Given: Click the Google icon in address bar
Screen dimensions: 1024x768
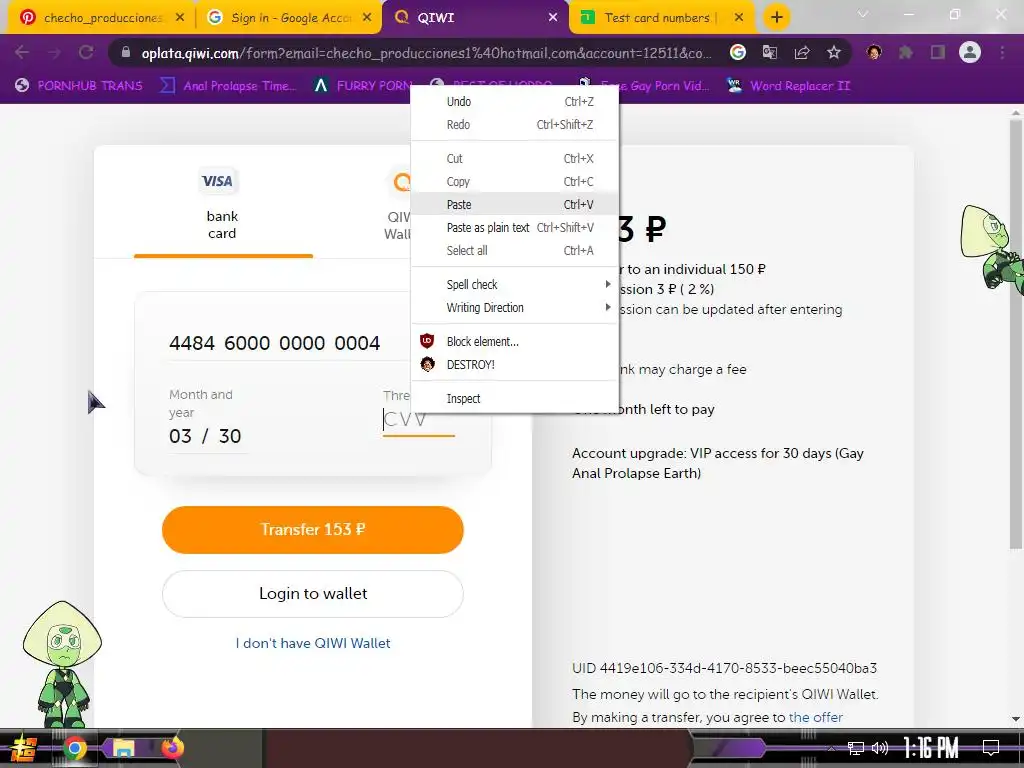Looking at the screenshot, I should click(x=738, y=52).
